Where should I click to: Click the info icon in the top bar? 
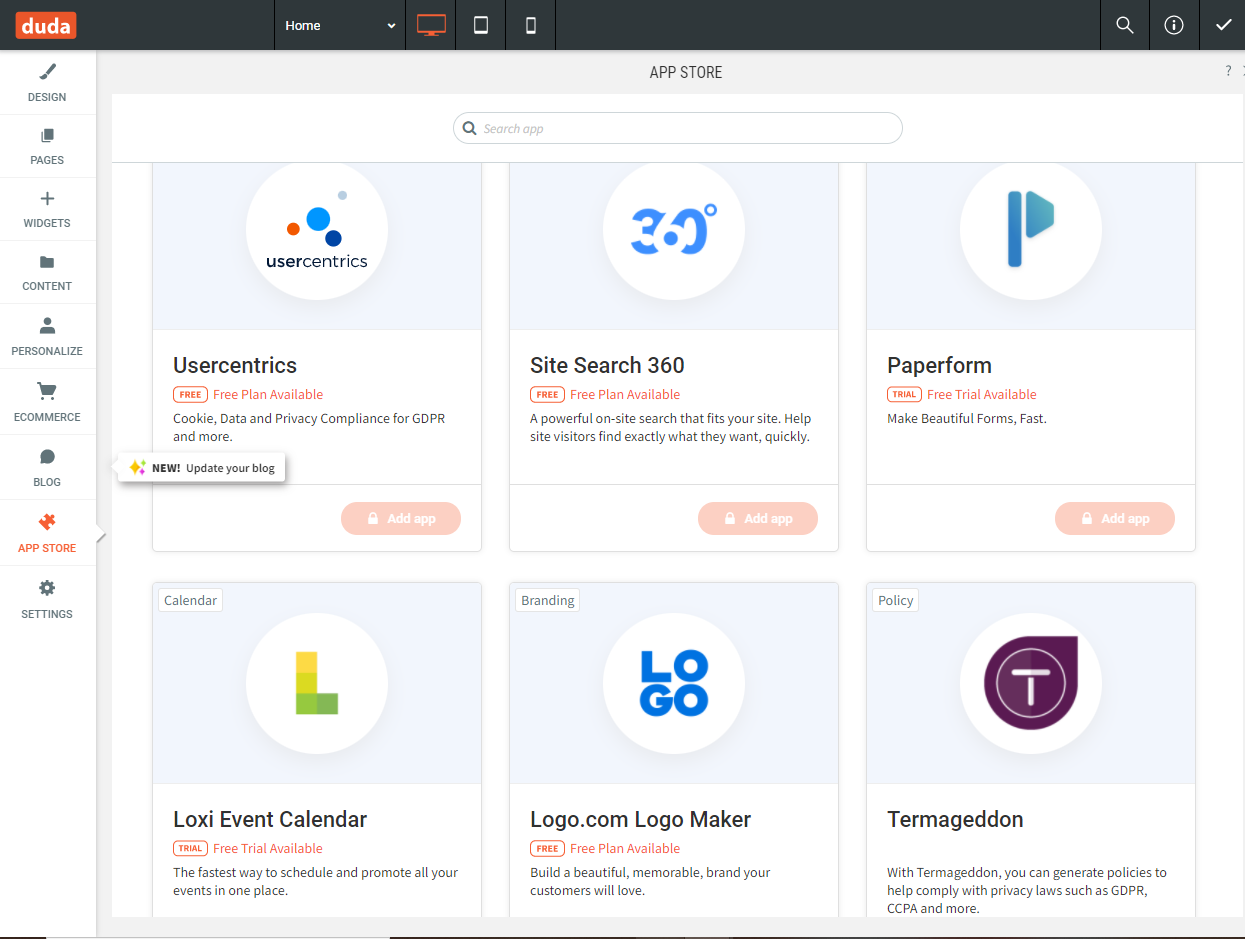click(x=1174, y=25)
